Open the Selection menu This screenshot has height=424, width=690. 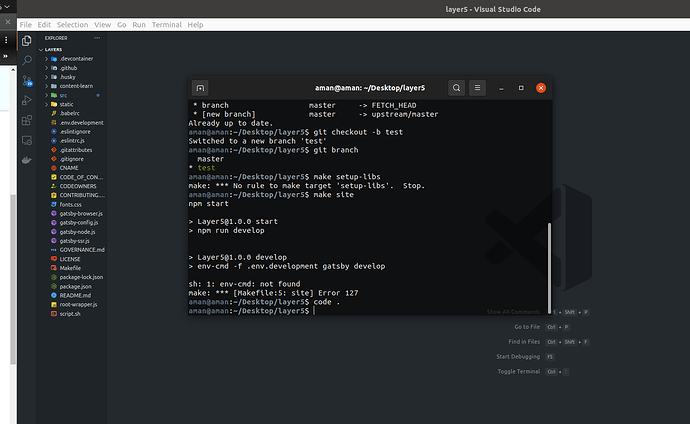pyautogui.click(x=72, y=25)
